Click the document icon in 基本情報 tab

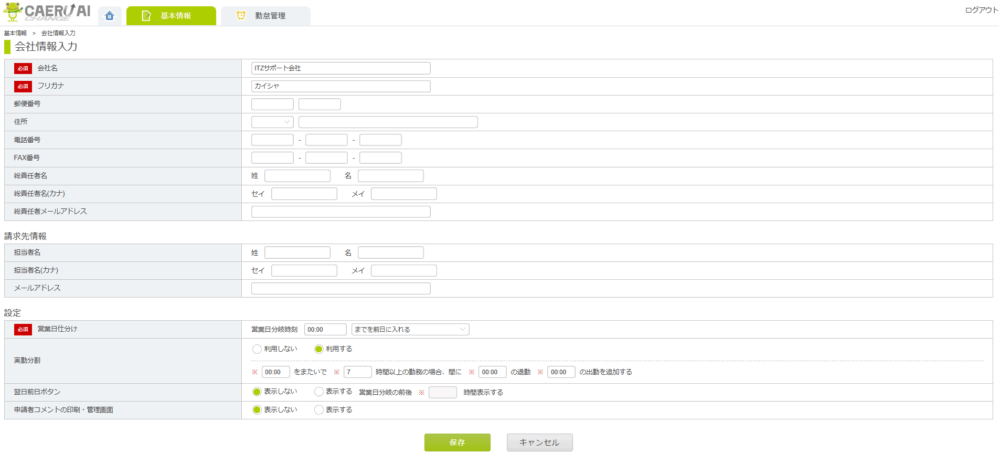pos(146,16)
